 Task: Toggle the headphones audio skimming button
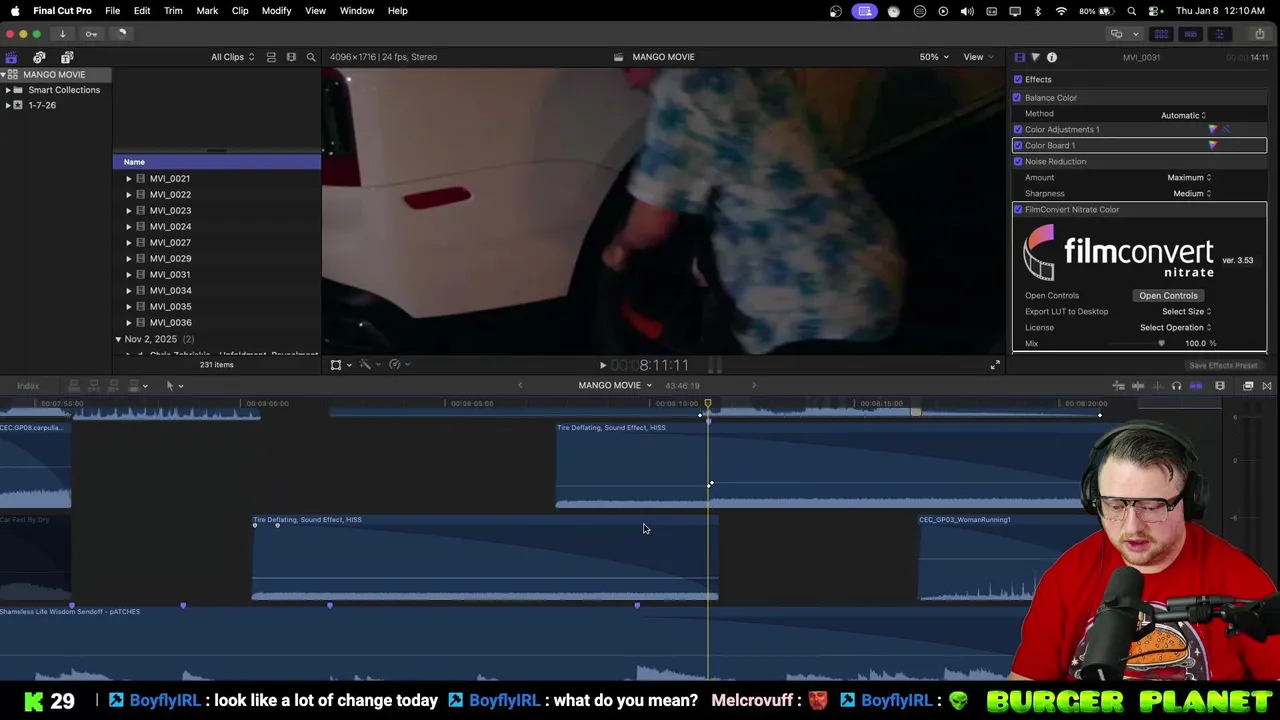point(1176,386)
